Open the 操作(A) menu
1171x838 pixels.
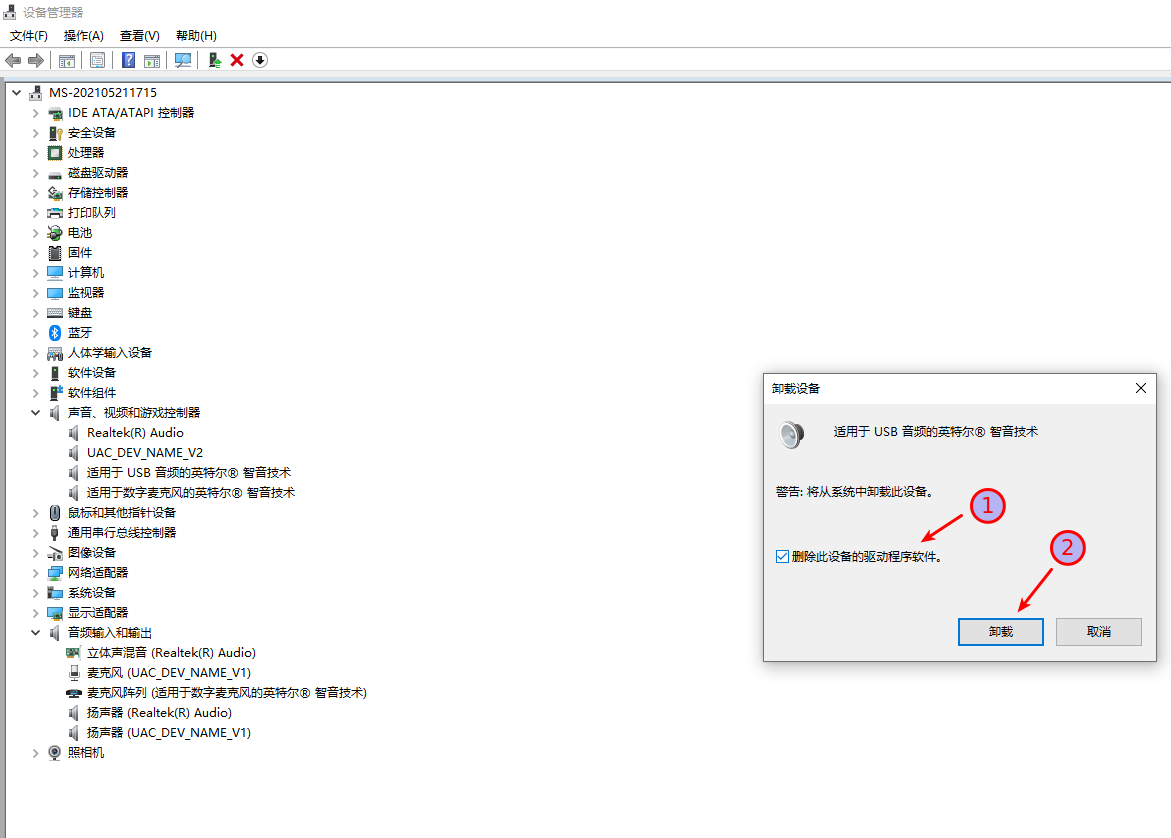click(84, 36)
